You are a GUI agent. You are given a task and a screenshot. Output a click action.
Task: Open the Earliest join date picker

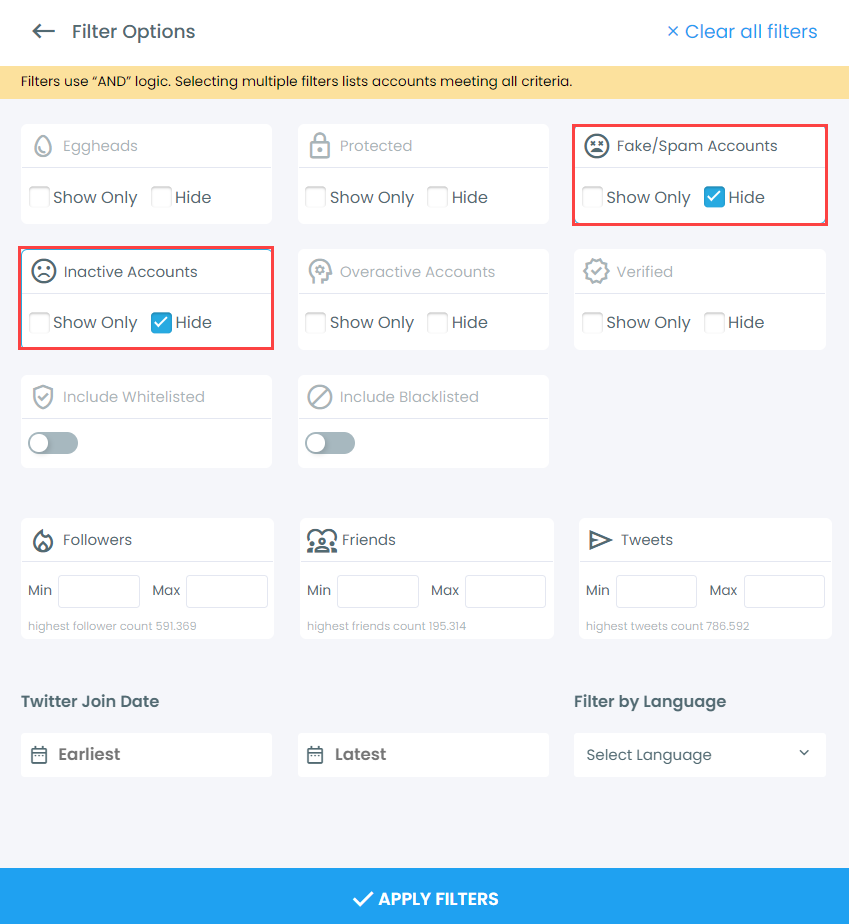tap(146, 755)
